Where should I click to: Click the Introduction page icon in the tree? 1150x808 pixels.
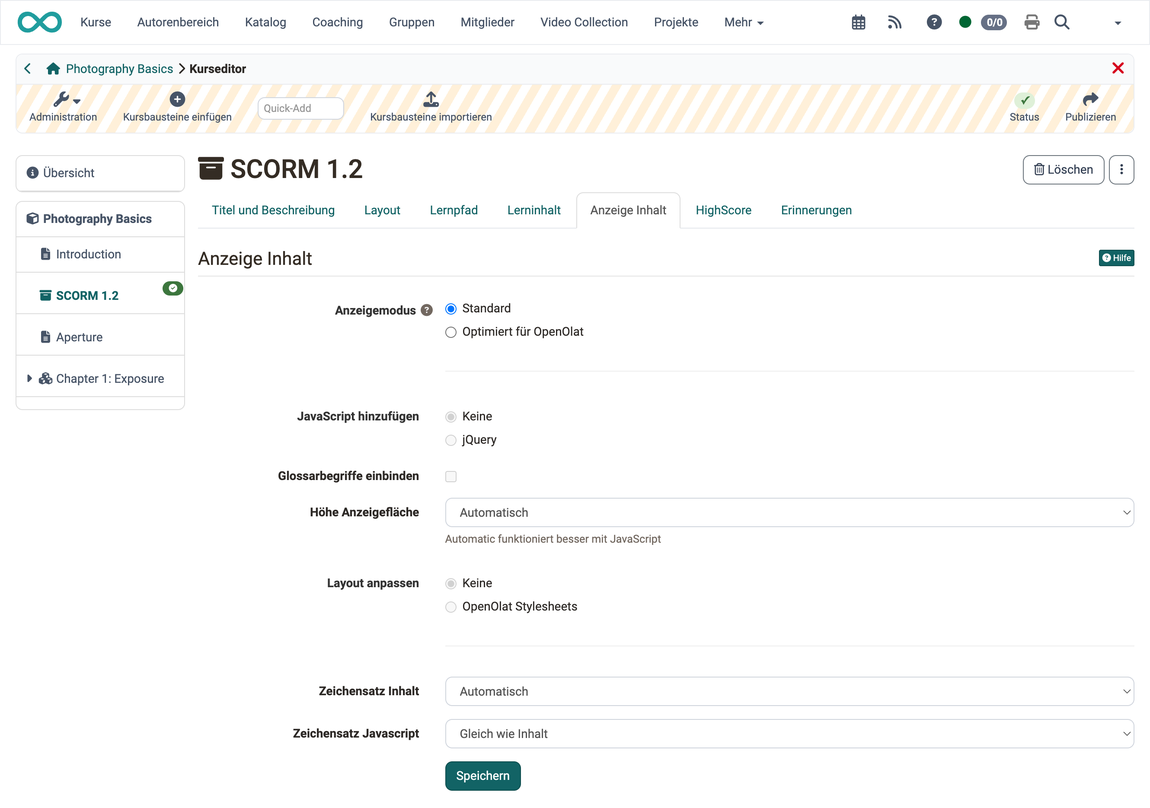(45, 254)
